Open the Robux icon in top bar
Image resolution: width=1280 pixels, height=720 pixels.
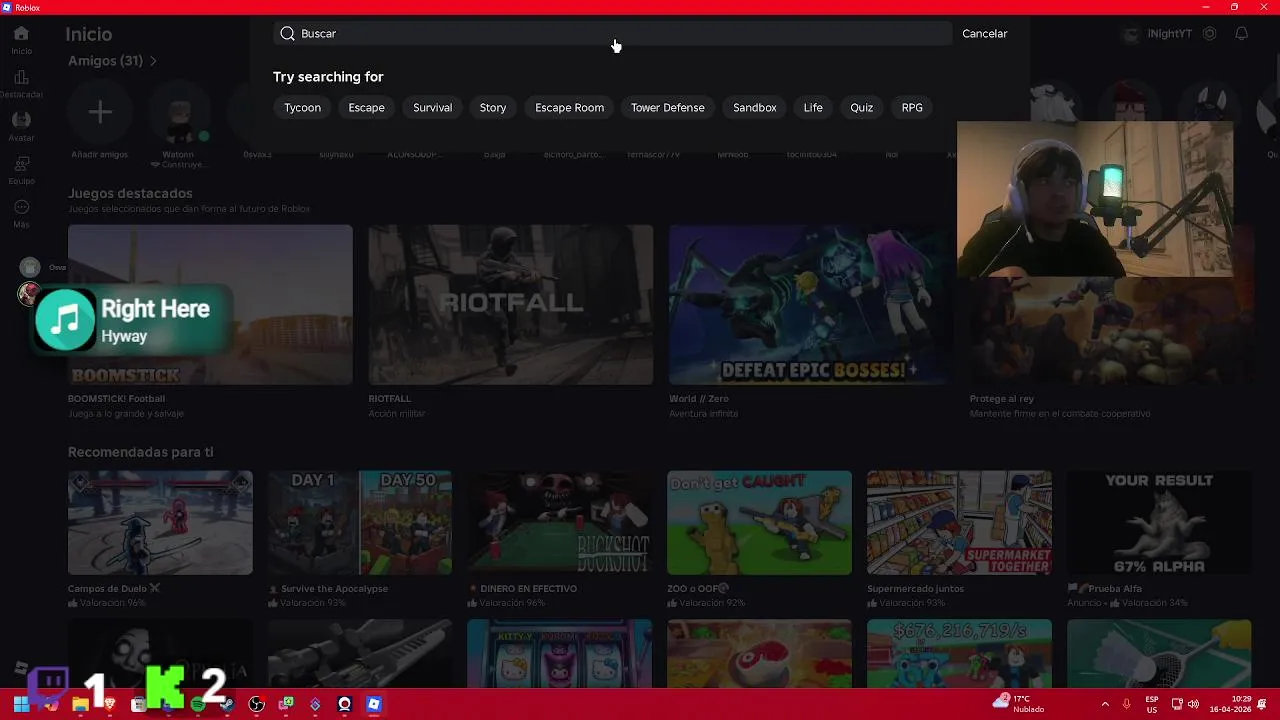(x=1209, y=34)
